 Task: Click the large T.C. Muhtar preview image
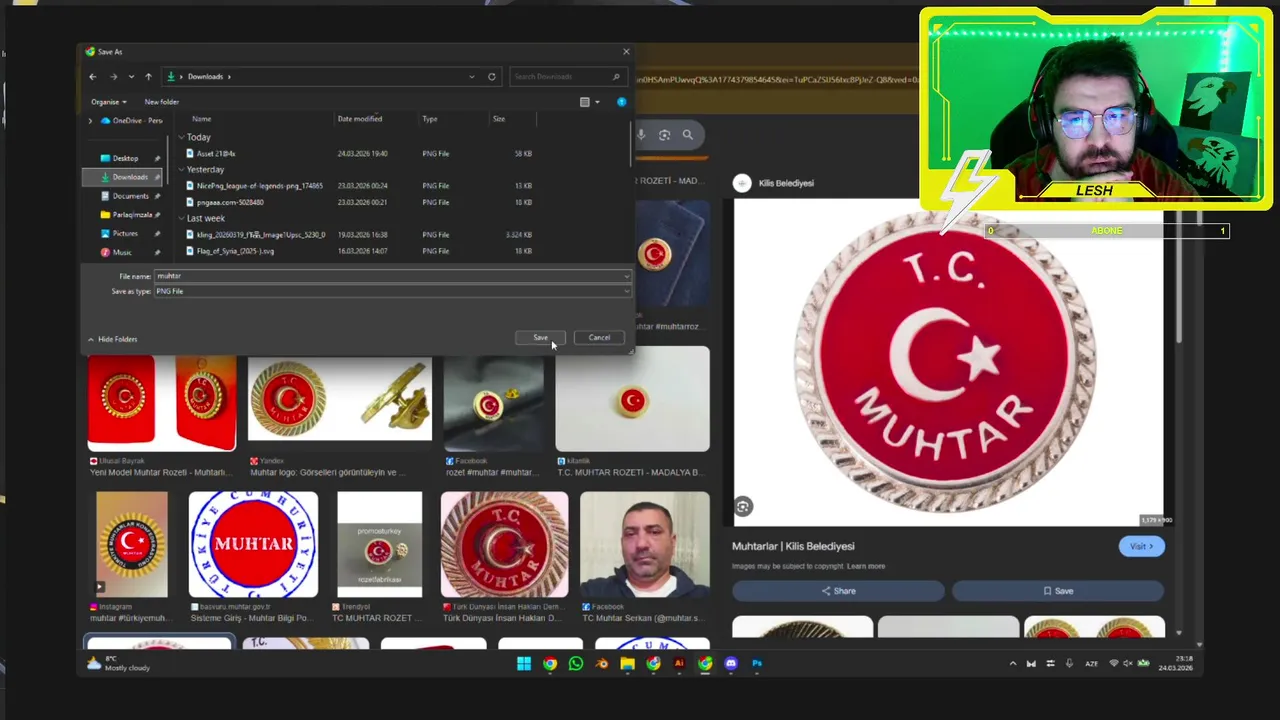(x=948, y=362)
